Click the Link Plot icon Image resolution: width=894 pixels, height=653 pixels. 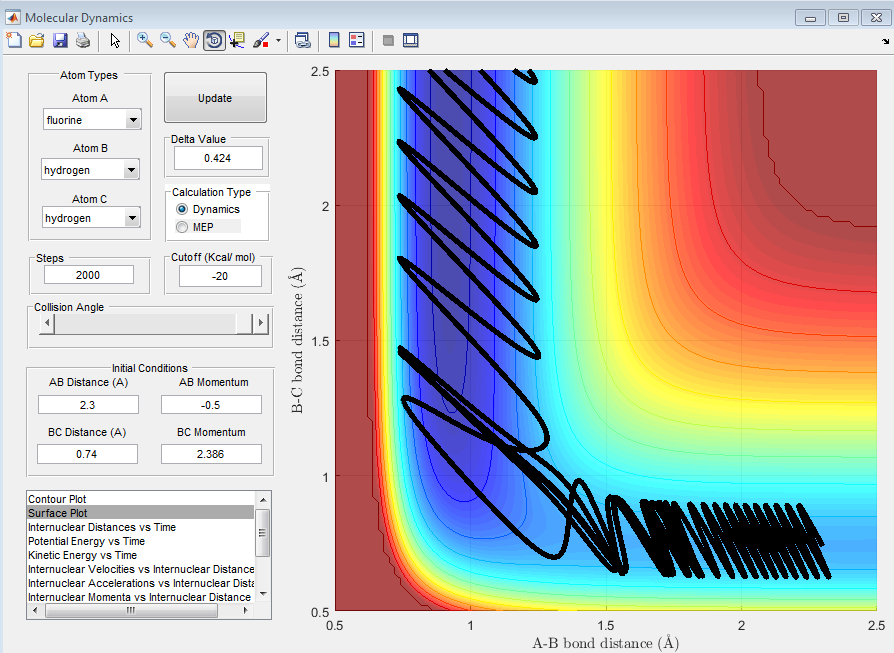click(x=302, y=40)
